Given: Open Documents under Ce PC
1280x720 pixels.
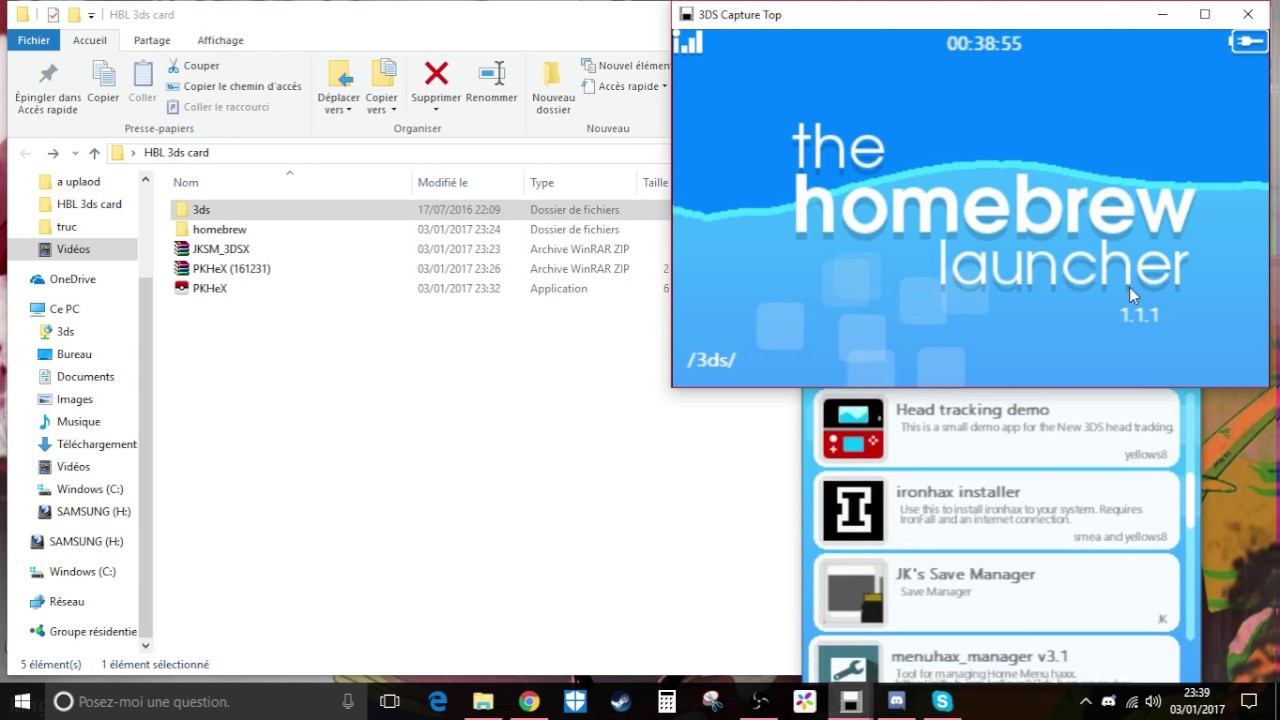Looking at the screenshot, I should pos(85,377).
